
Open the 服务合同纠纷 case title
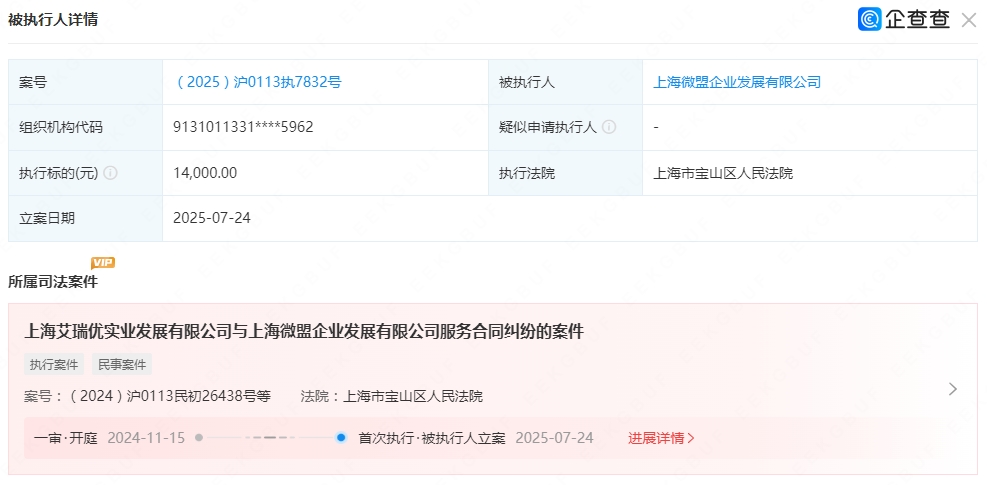[304, 331]
